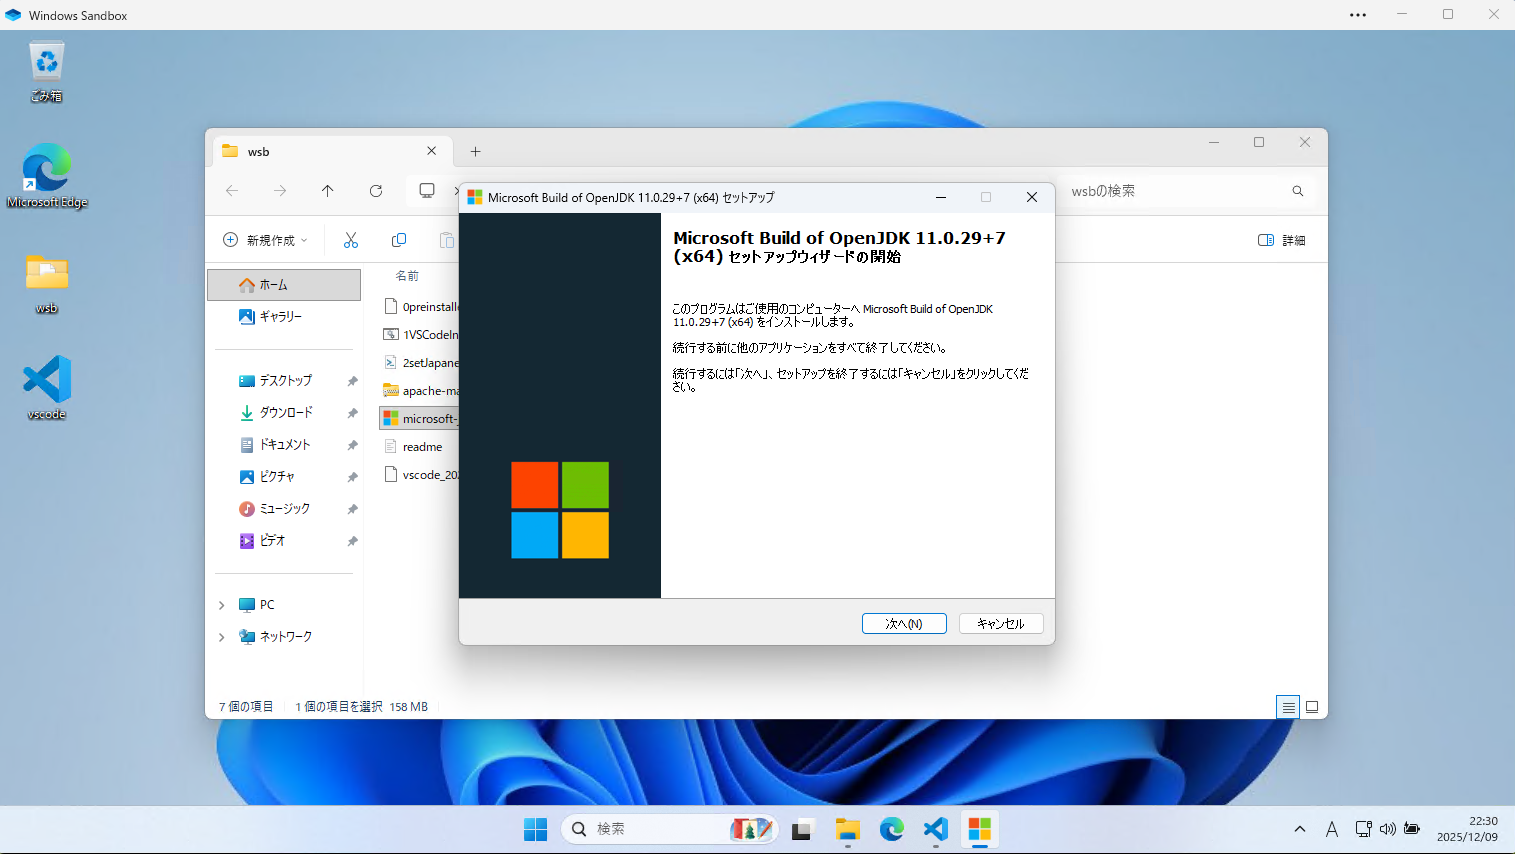The image size is (1515, 854).
Task: Refresh the Explorer folder view
Action: tap(376, 191)
